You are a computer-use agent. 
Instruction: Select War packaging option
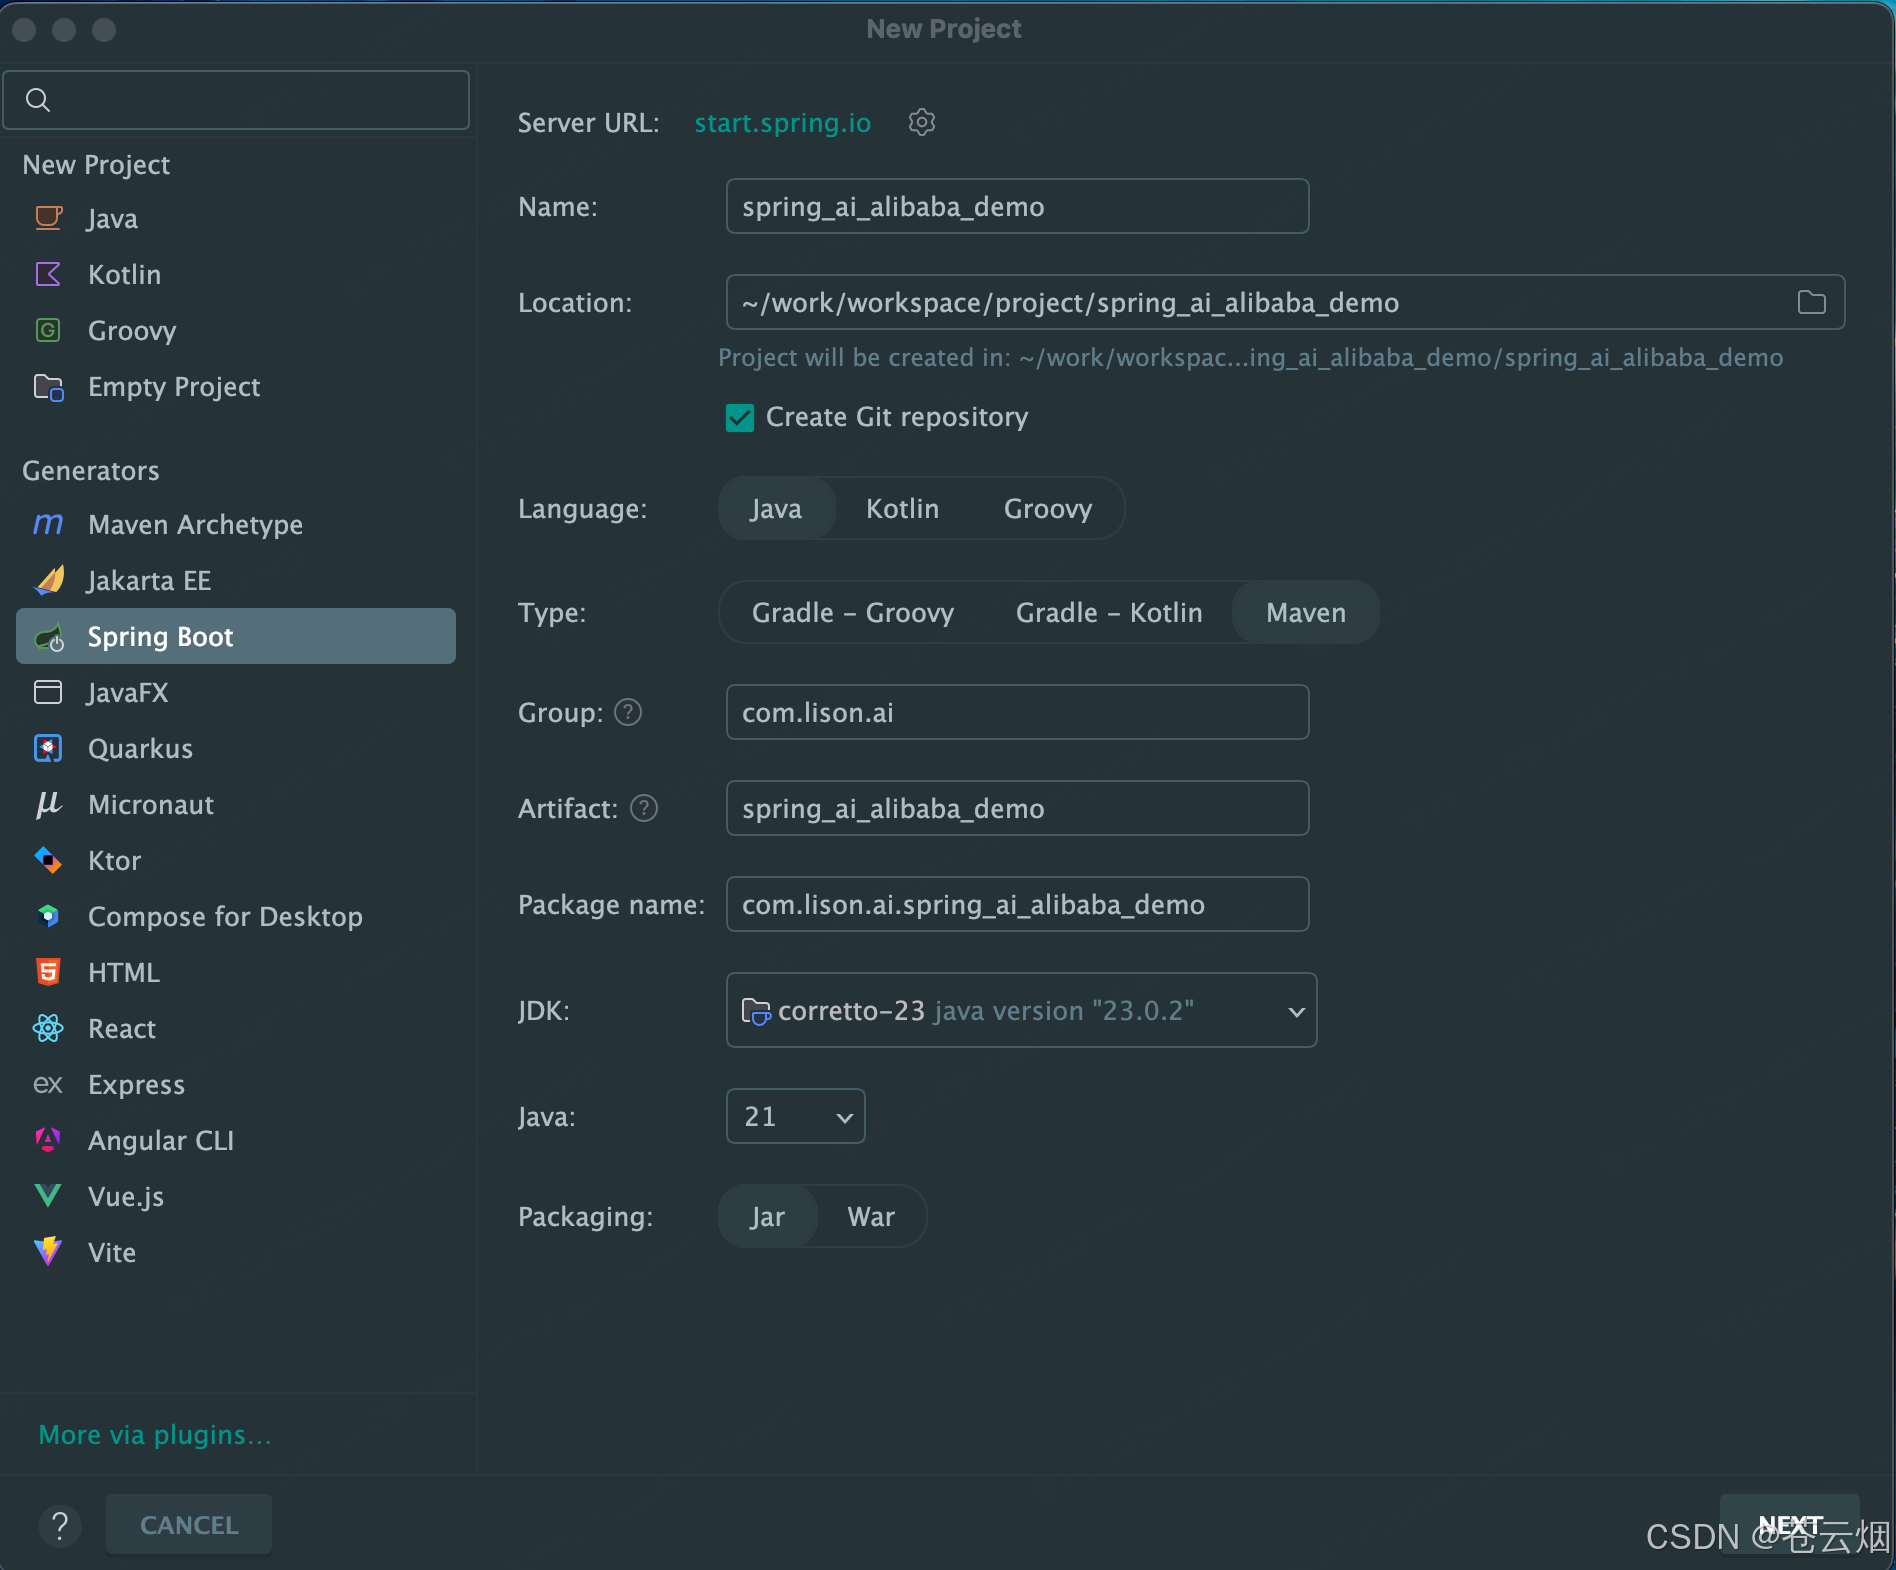(x=870, y=1217)
